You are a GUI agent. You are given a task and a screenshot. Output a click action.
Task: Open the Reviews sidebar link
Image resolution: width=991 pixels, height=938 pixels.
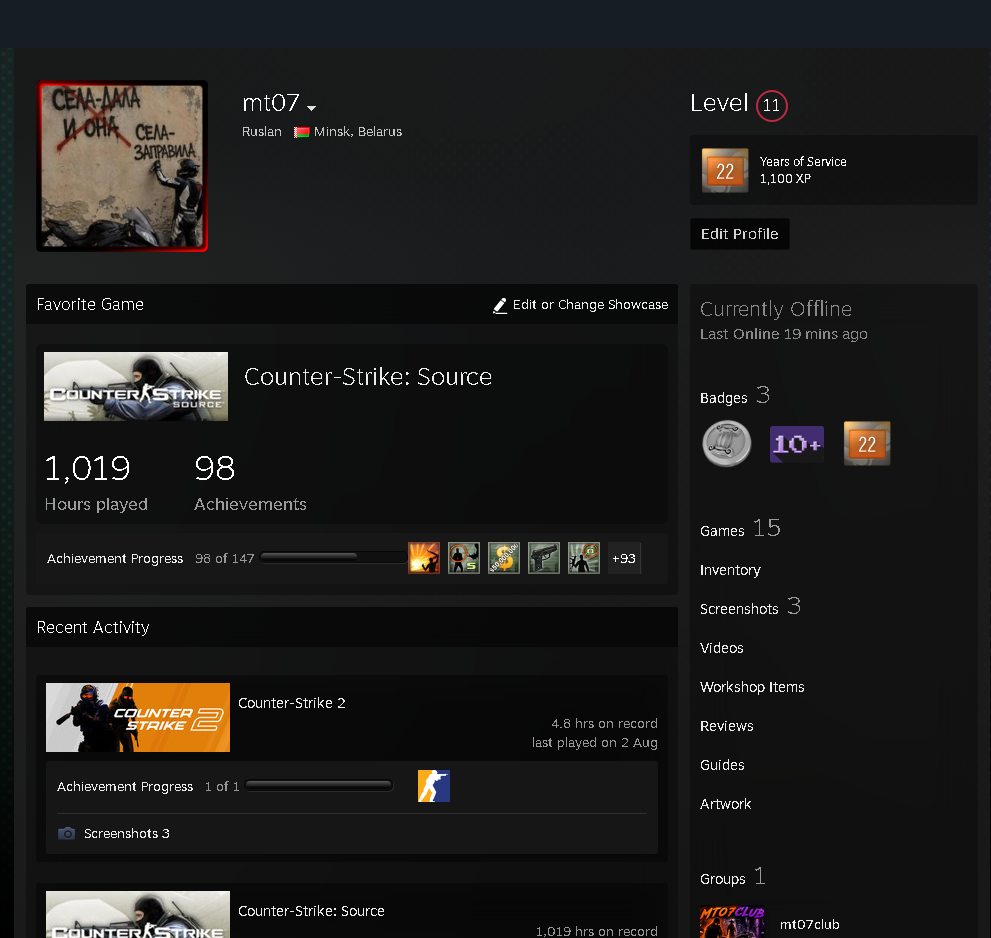(726, 726)
